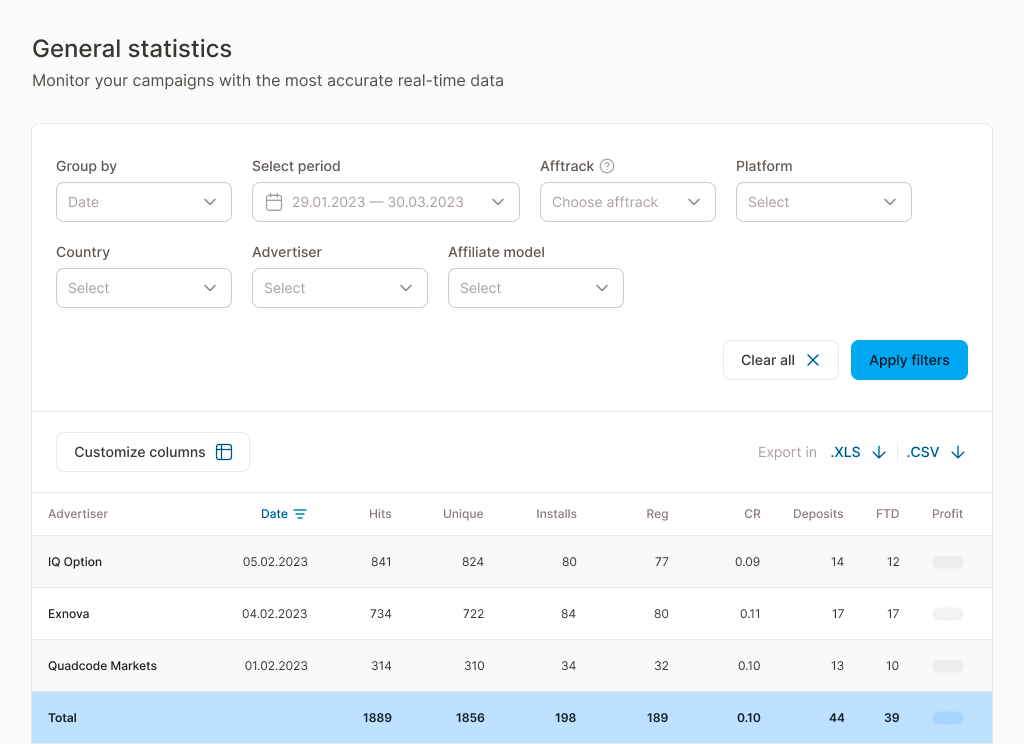The height and width of the screenshot is (744, 1024).
Task: Click the sort icon beside Date header
Action: pos(300,514)
